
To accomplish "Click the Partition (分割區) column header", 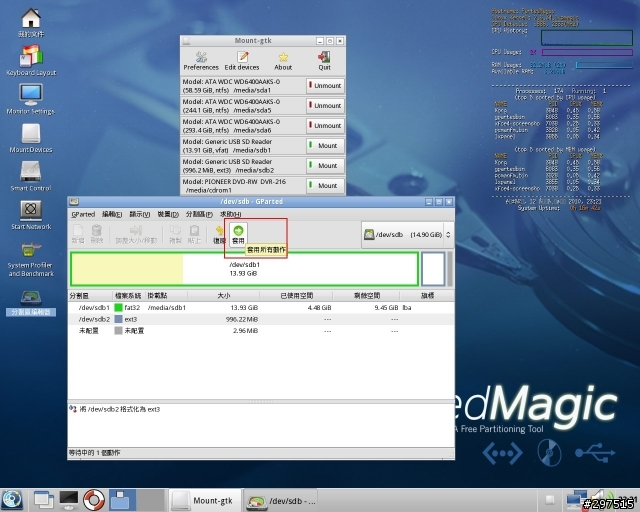I will pos(90,296).
